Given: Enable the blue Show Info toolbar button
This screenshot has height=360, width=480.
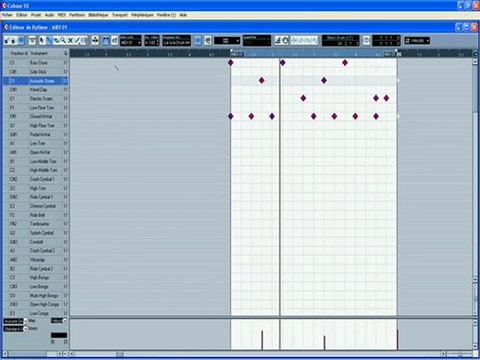Looking at the screenshot, I should click(x=21, y=41).
